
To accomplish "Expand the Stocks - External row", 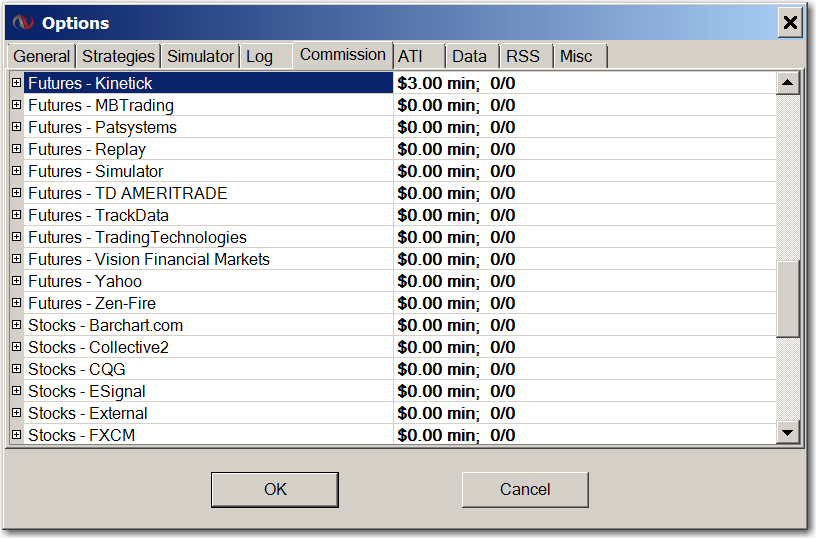I will (x=17, y=413).
